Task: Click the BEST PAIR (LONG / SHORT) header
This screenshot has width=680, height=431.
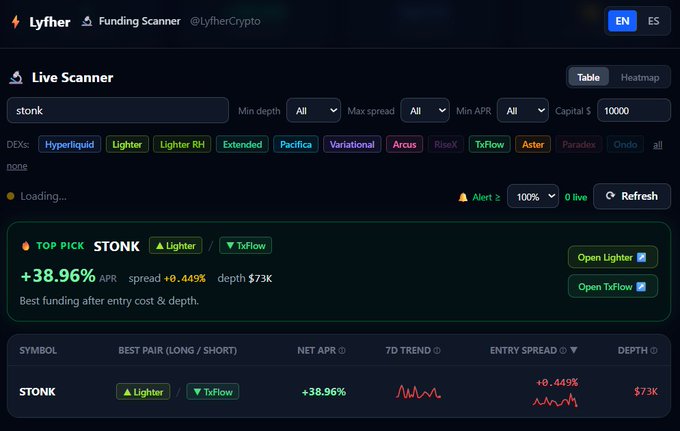Action: [x=177, y=350]
